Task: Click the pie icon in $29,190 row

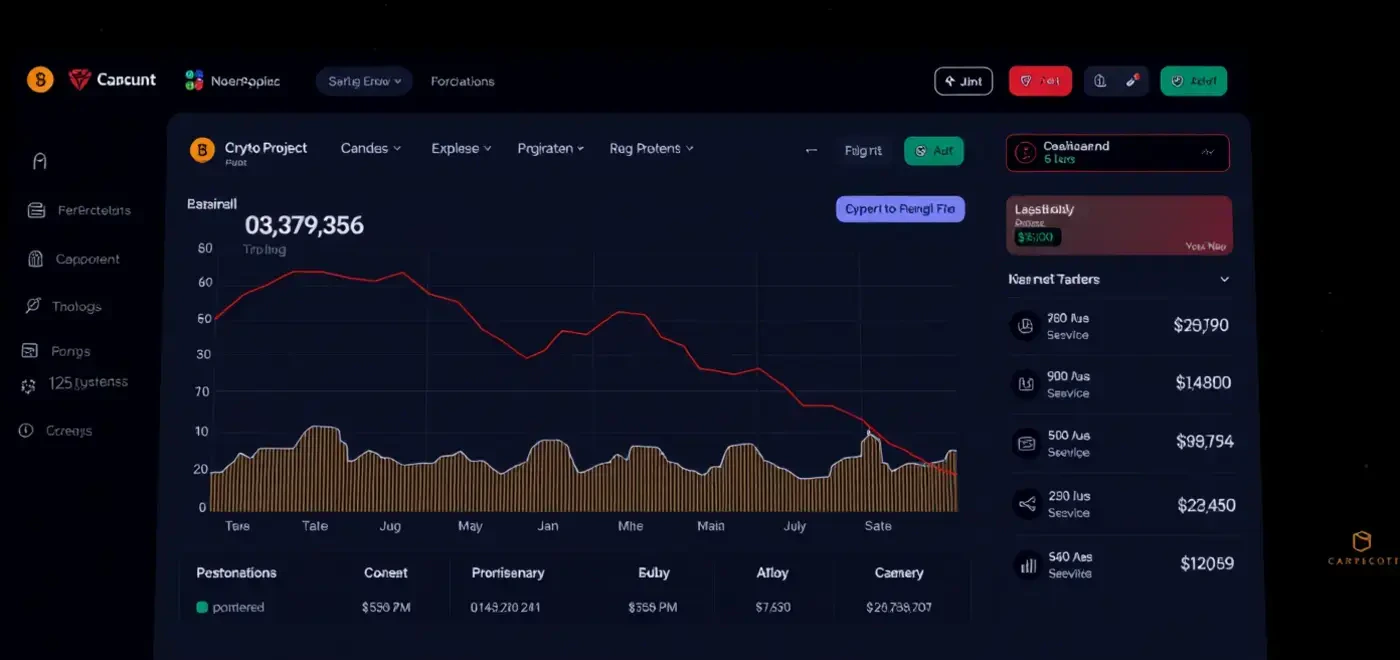Action: tap(1025, 325)
